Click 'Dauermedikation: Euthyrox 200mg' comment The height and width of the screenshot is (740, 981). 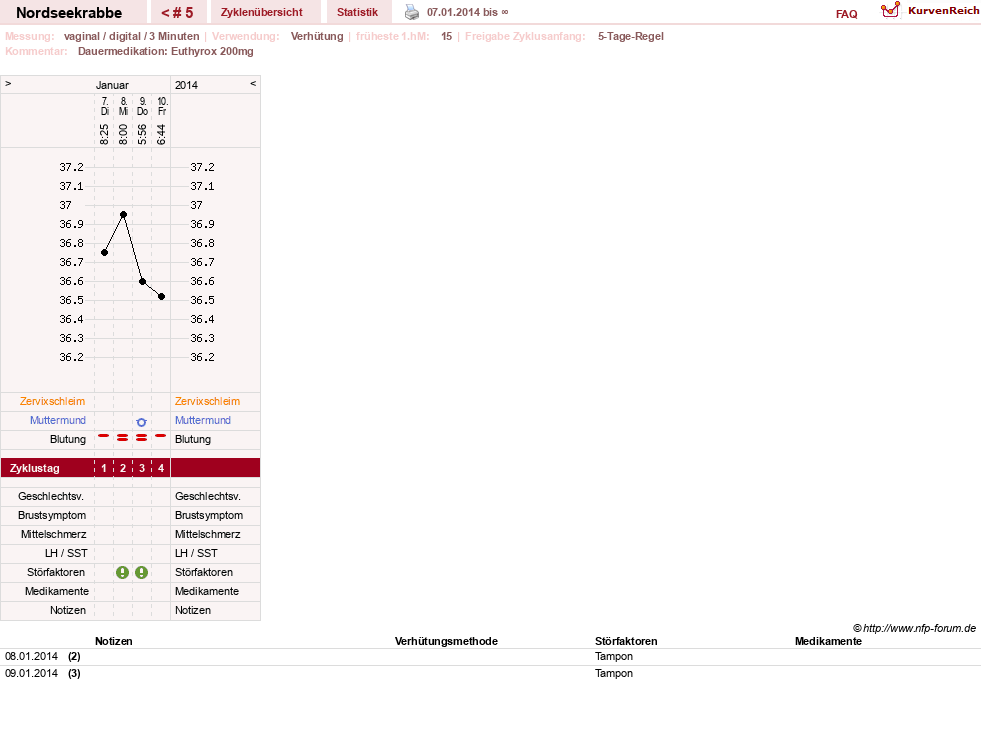166,51
